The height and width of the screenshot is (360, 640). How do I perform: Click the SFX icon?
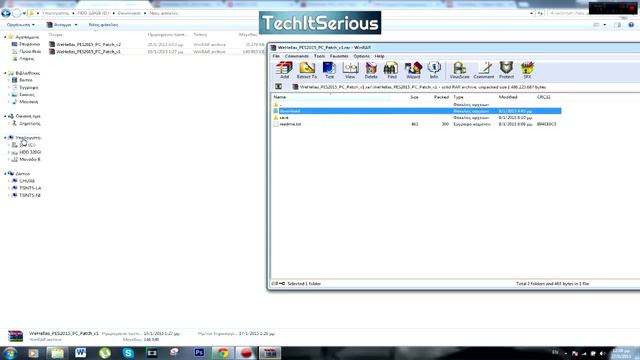point(527,70)
